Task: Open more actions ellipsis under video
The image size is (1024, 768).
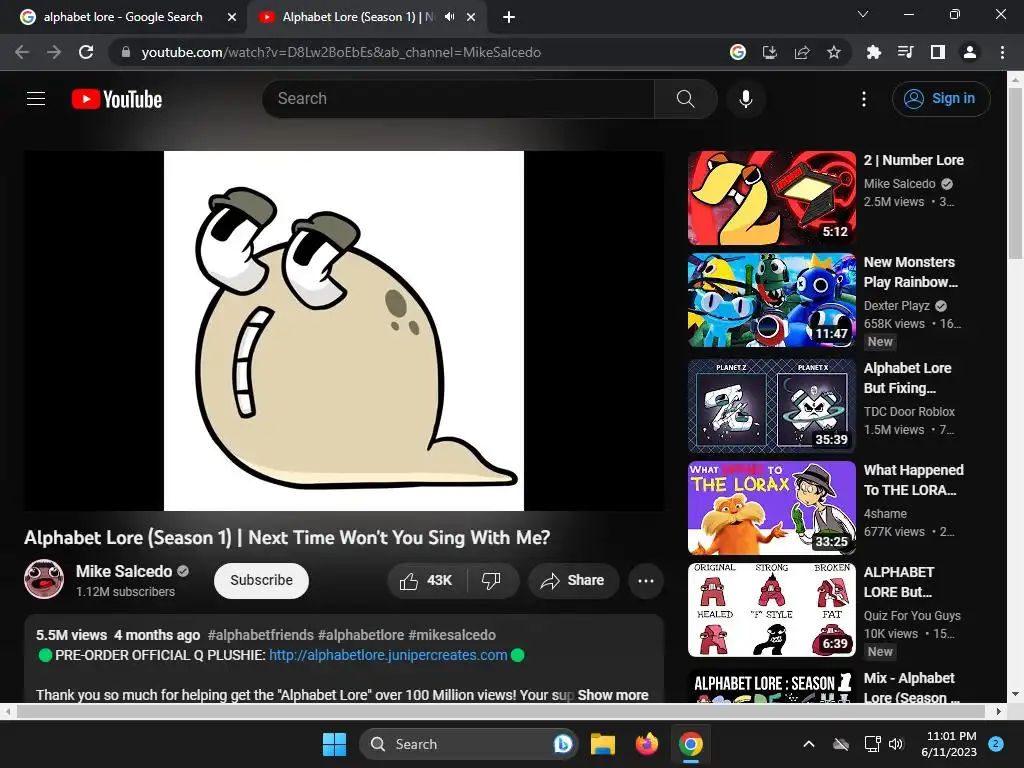Action: pos(646,581)
